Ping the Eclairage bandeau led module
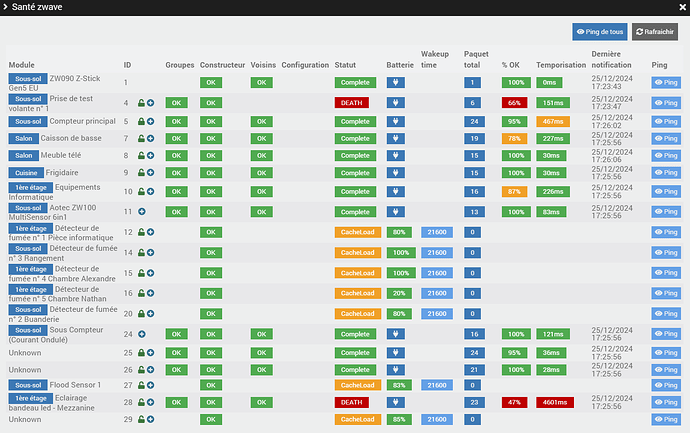Image resolution: width=690 pixels, height=433 pixels. (665, 402)
